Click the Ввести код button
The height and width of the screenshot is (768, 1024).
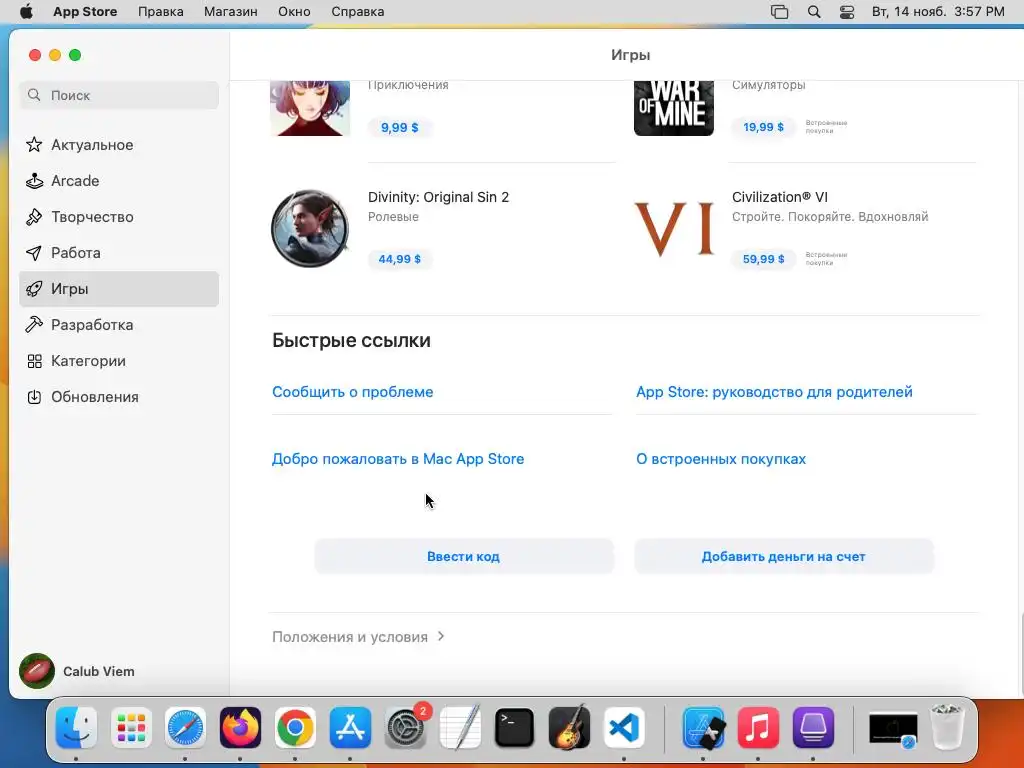tap(464, 556)
